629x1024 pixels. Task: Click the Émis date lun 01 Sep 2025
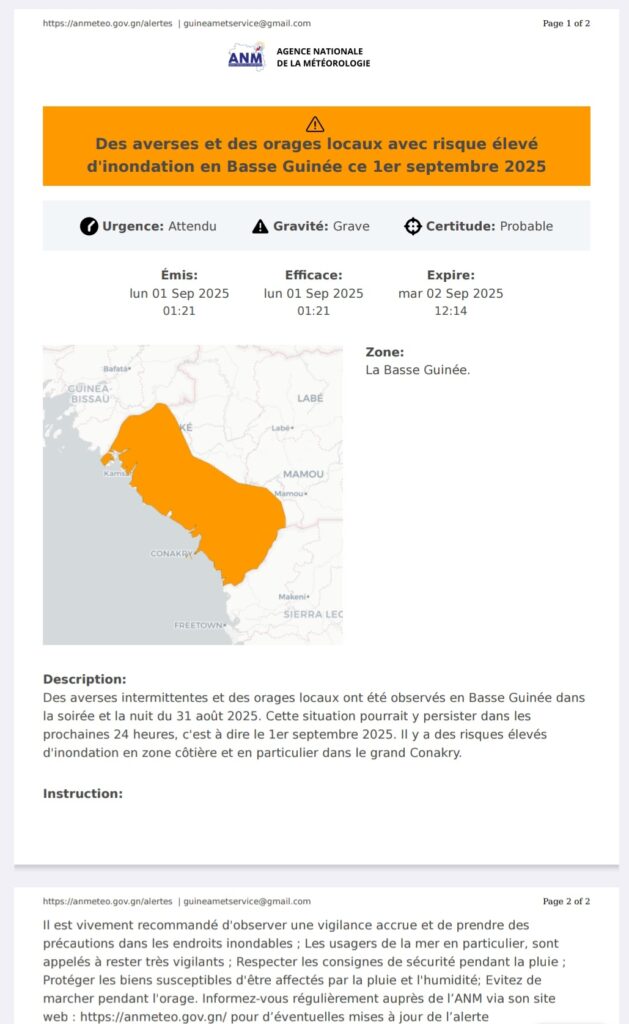pos(179,293)
